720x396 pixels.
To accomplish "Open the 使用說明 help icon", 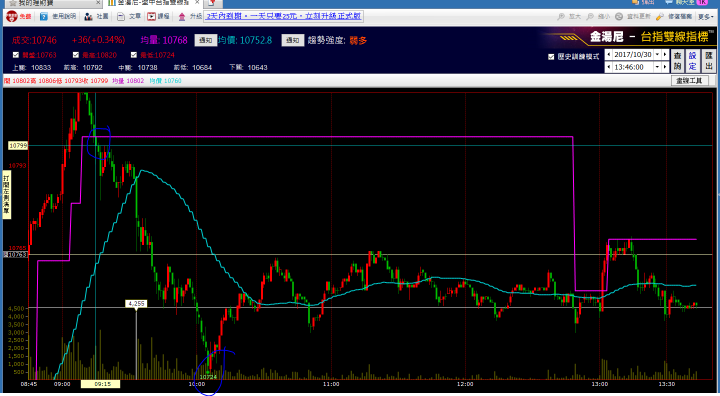I will tap(44, 17).
